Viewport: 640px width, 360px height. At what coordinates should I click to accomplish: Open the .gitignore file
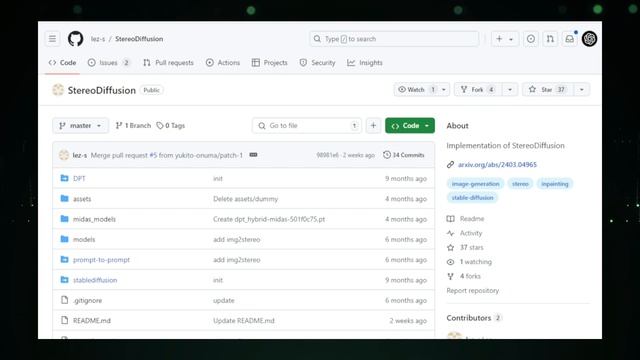pos(87,300)
